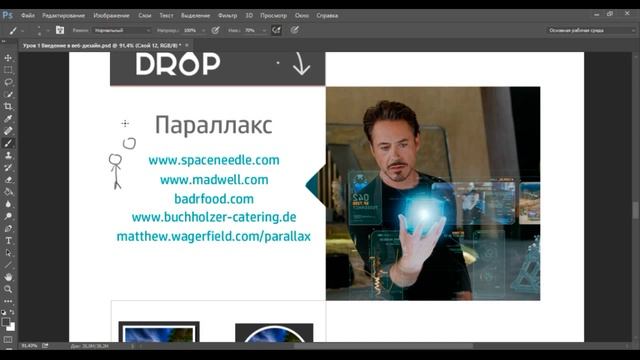Select the Line shape tool
640x360 pixels.
pos(8,265)
